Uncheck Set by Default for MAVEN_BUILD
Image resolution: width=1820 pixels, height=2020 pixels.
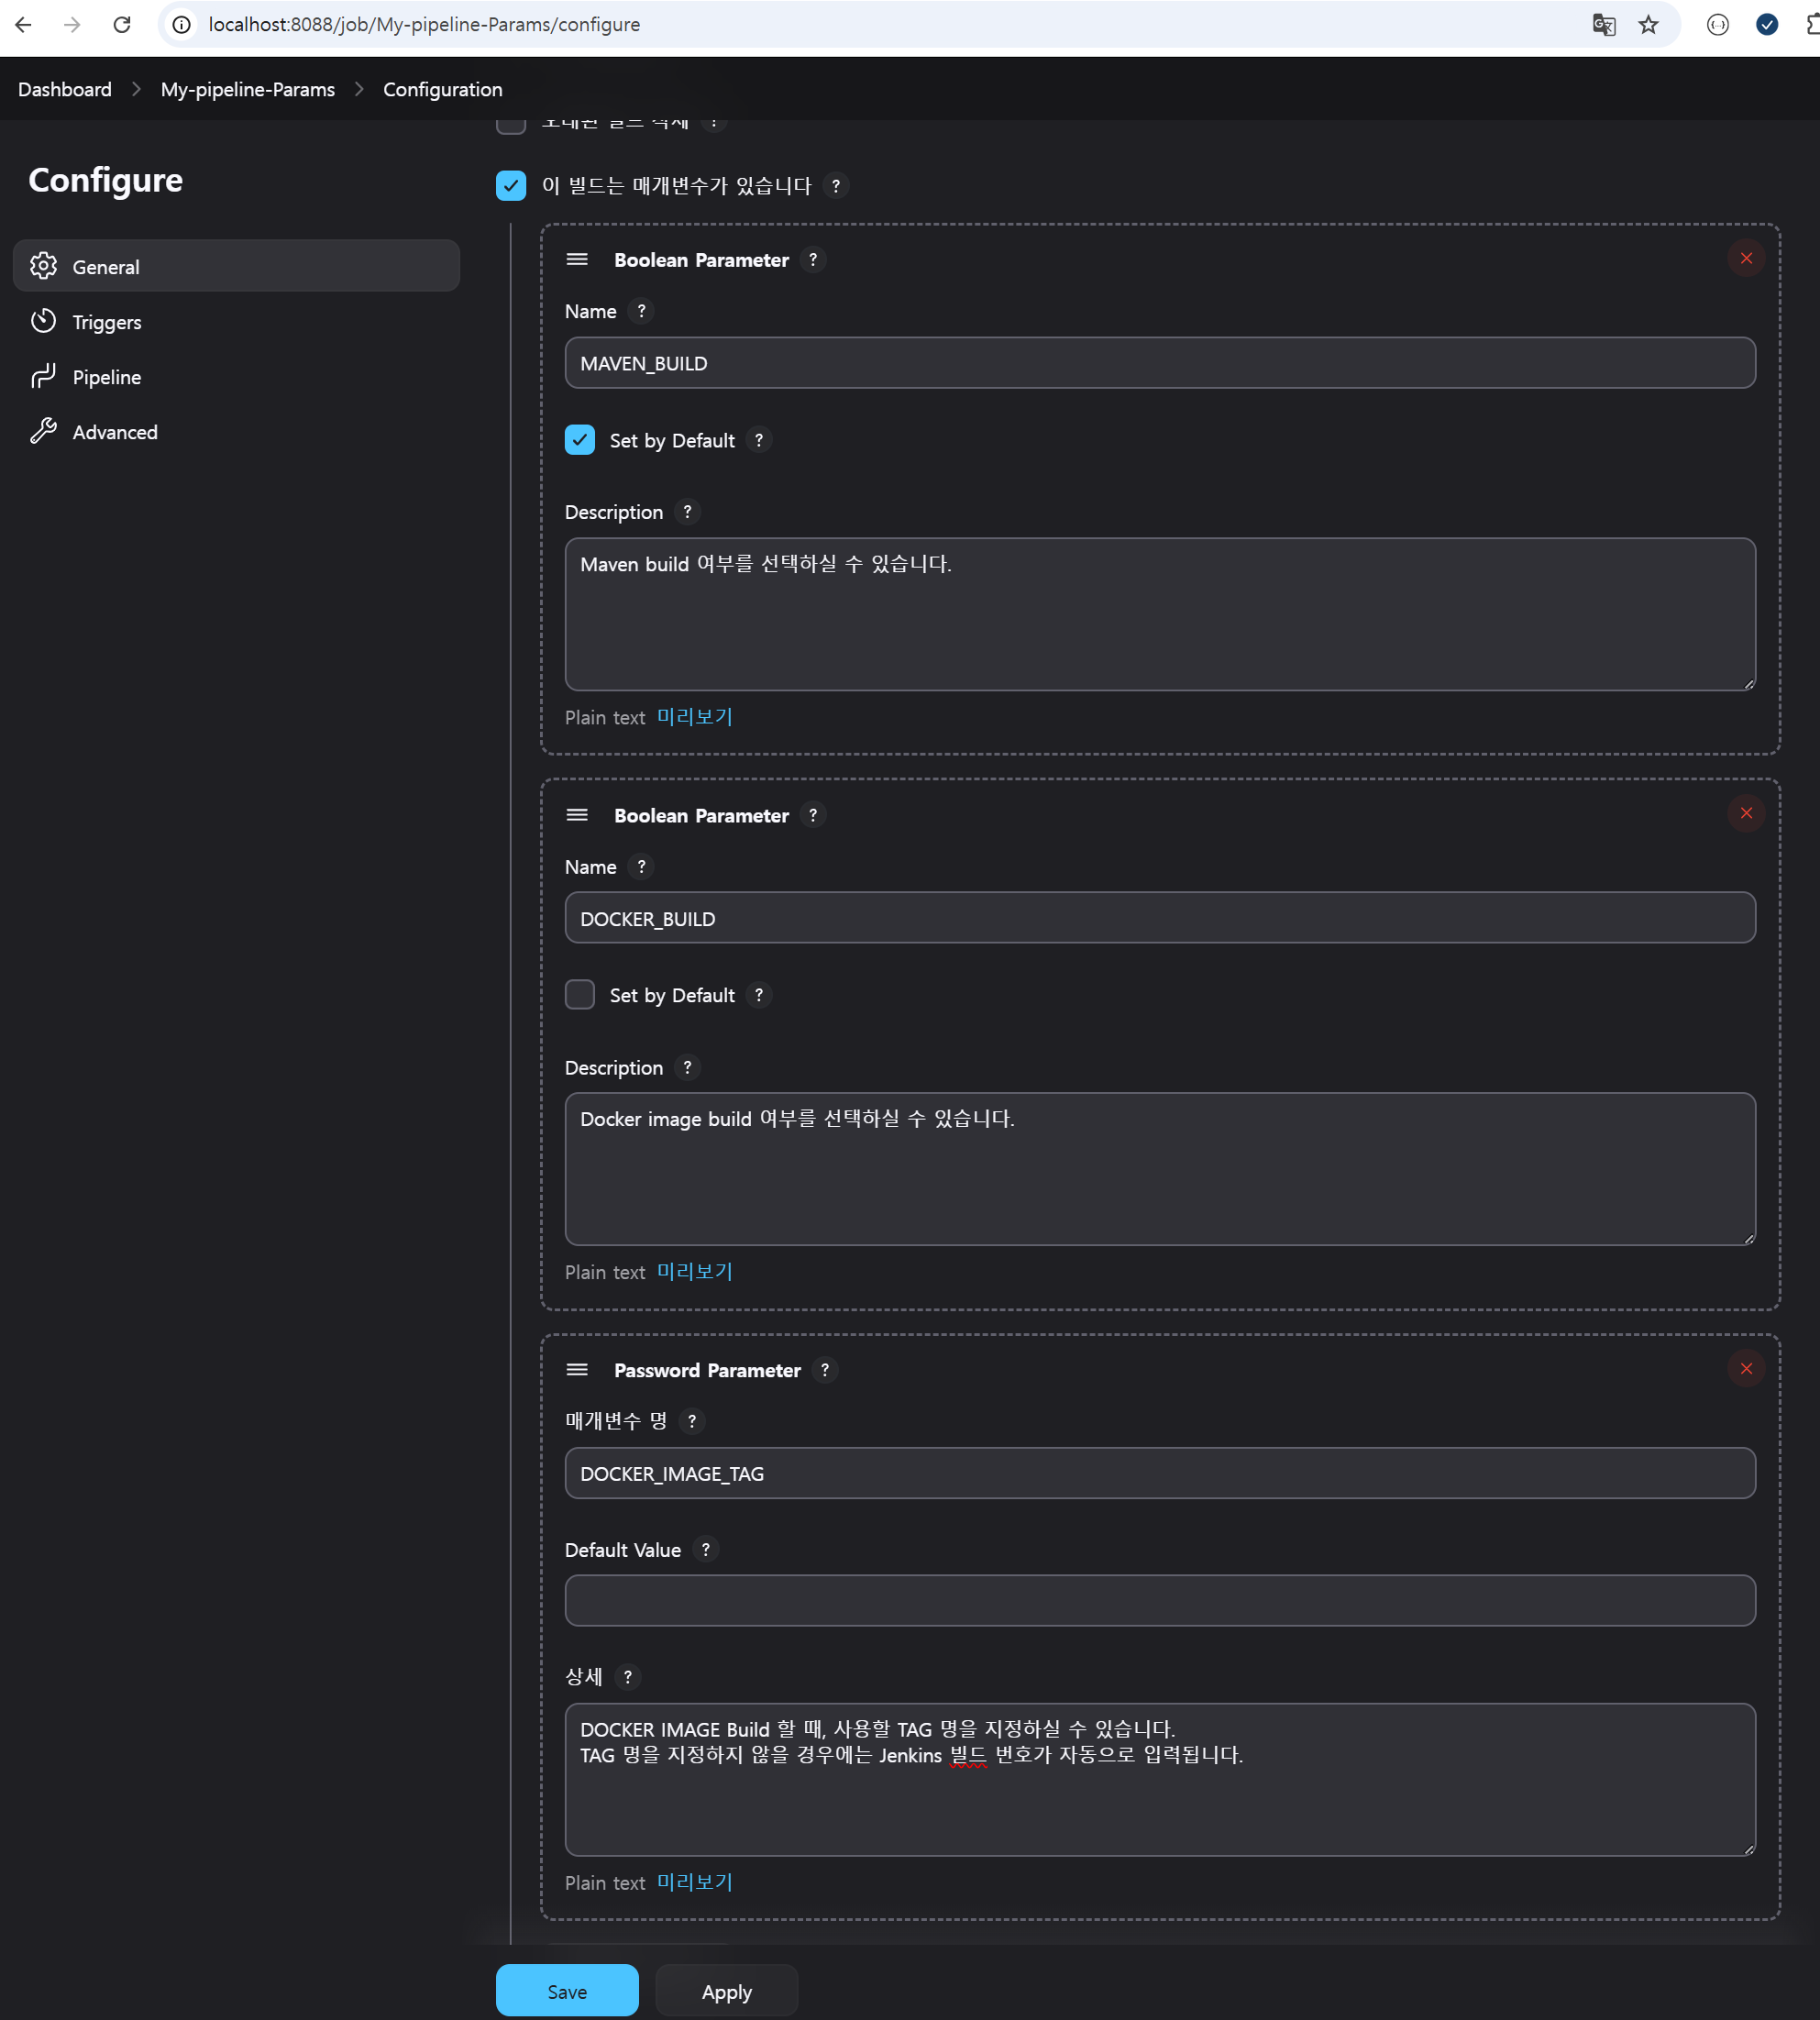click(x=580, y=440)
